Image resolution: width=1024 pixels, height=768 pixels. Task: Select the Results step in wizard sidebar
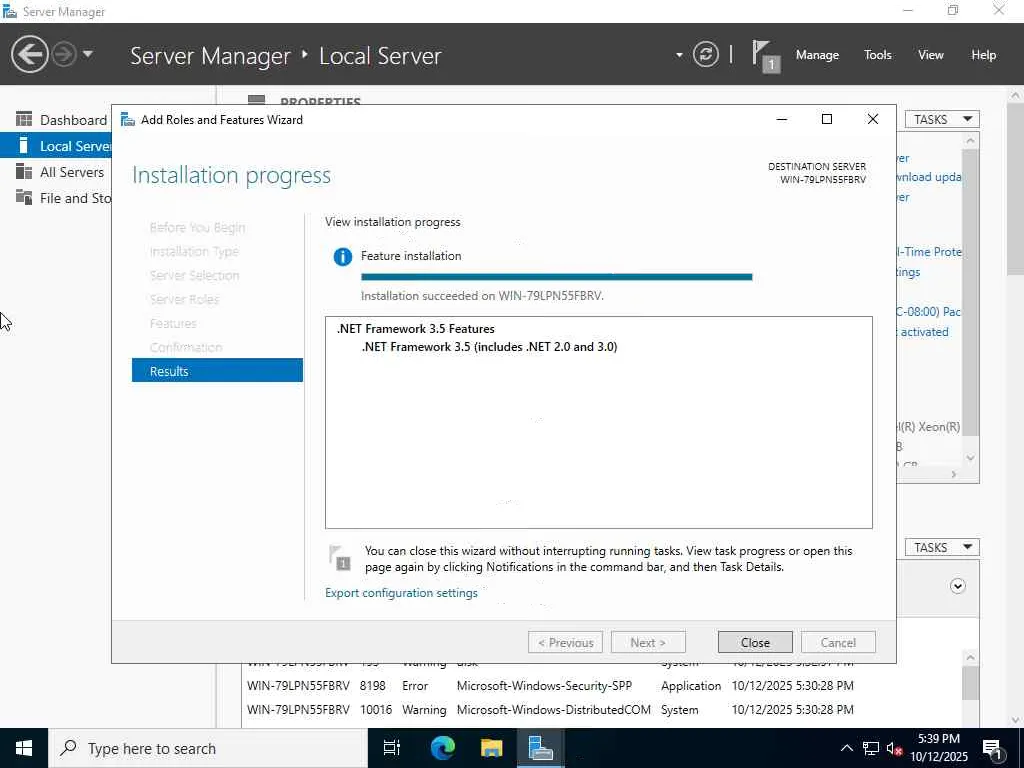[x=217, y=371]
